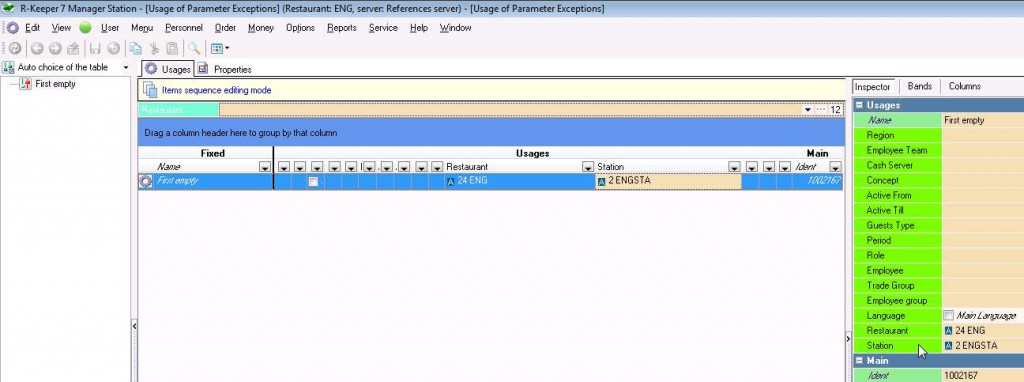Switch to the Columns tab
The image size is (1024, 382).
pyautogui.click(x=965, y=86)
